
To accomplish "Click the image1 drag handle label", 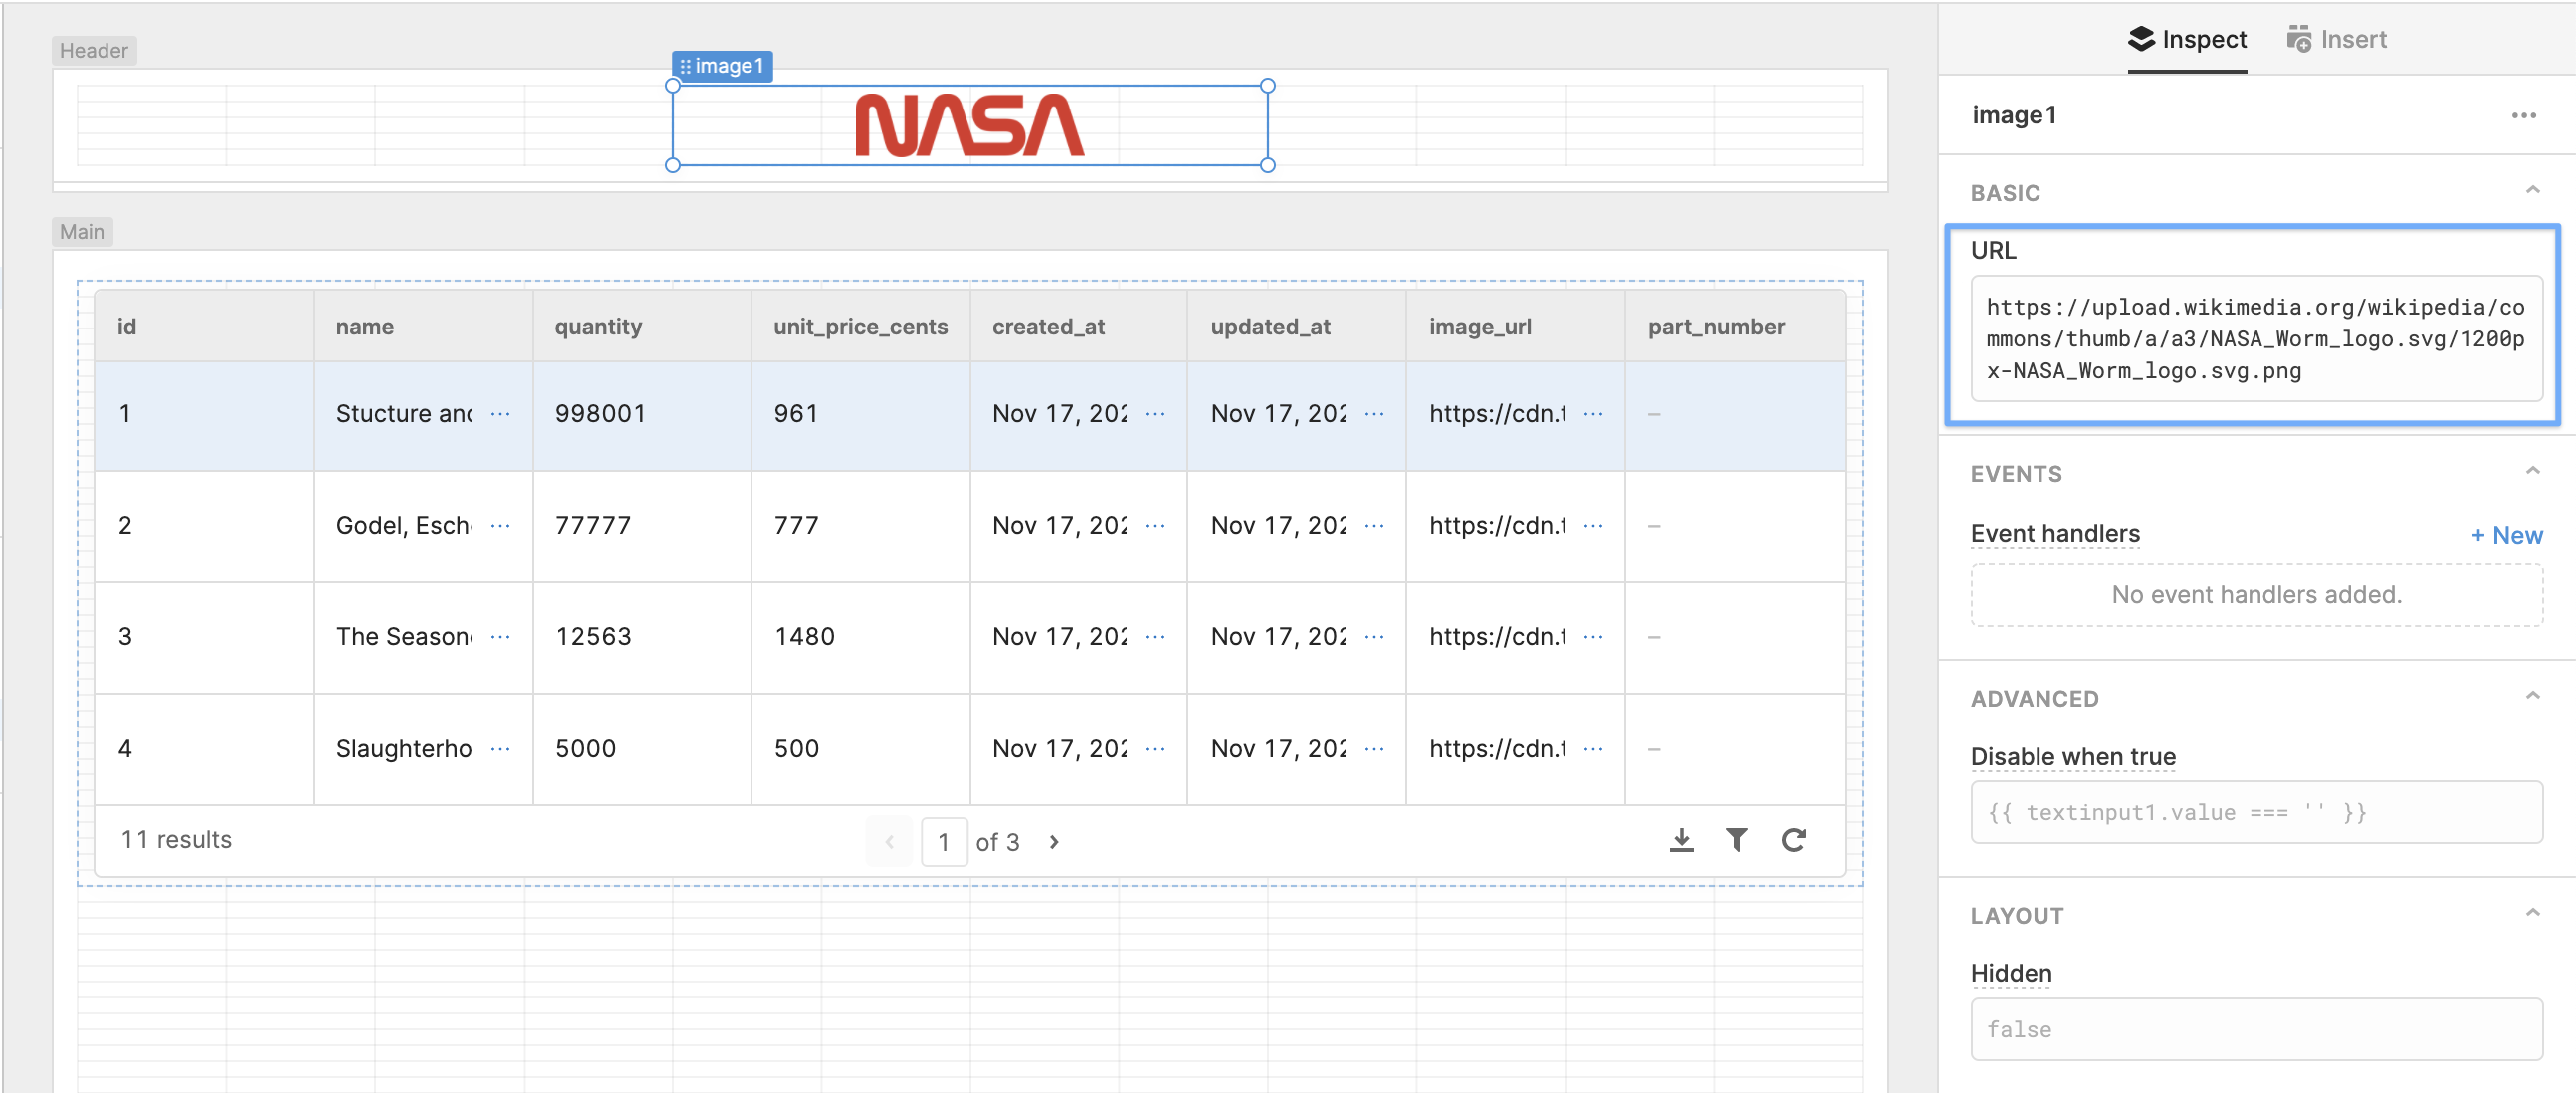I will pos(722,66).
